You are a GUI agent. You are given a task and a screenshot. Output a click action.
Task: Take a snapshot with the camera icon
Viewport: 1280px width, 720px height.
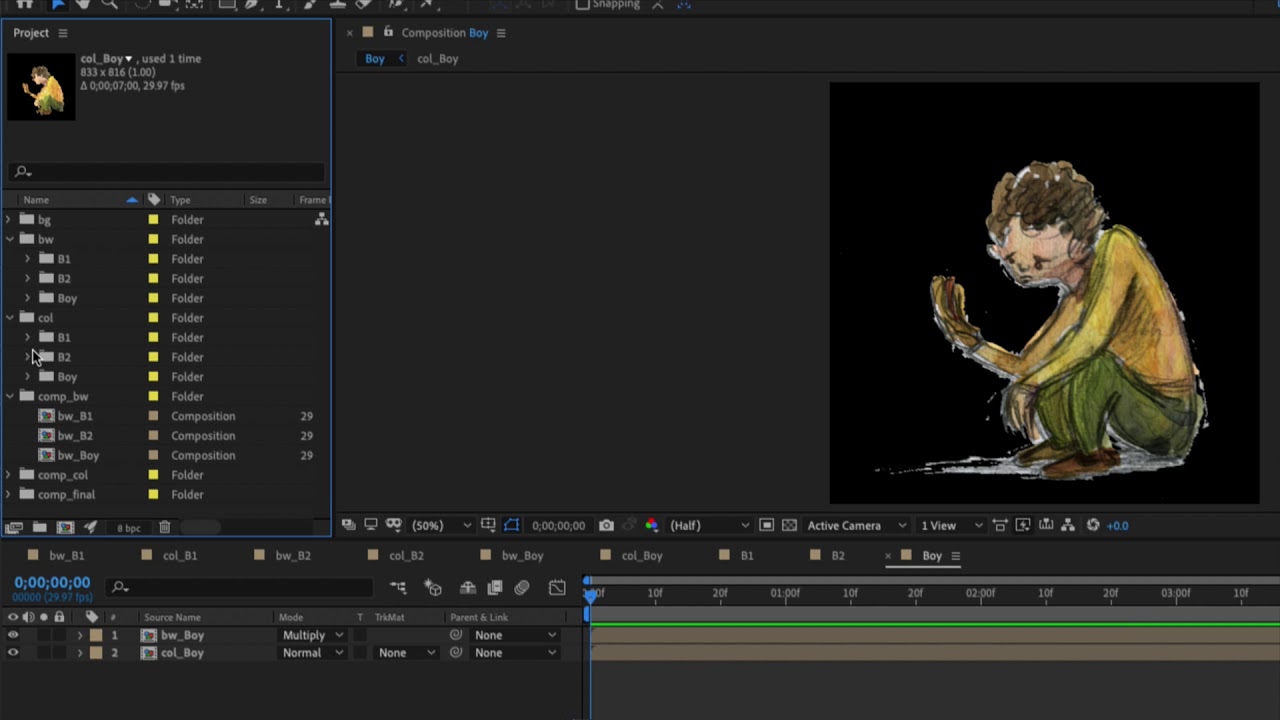pyautogui.click(x=606, y=525)
